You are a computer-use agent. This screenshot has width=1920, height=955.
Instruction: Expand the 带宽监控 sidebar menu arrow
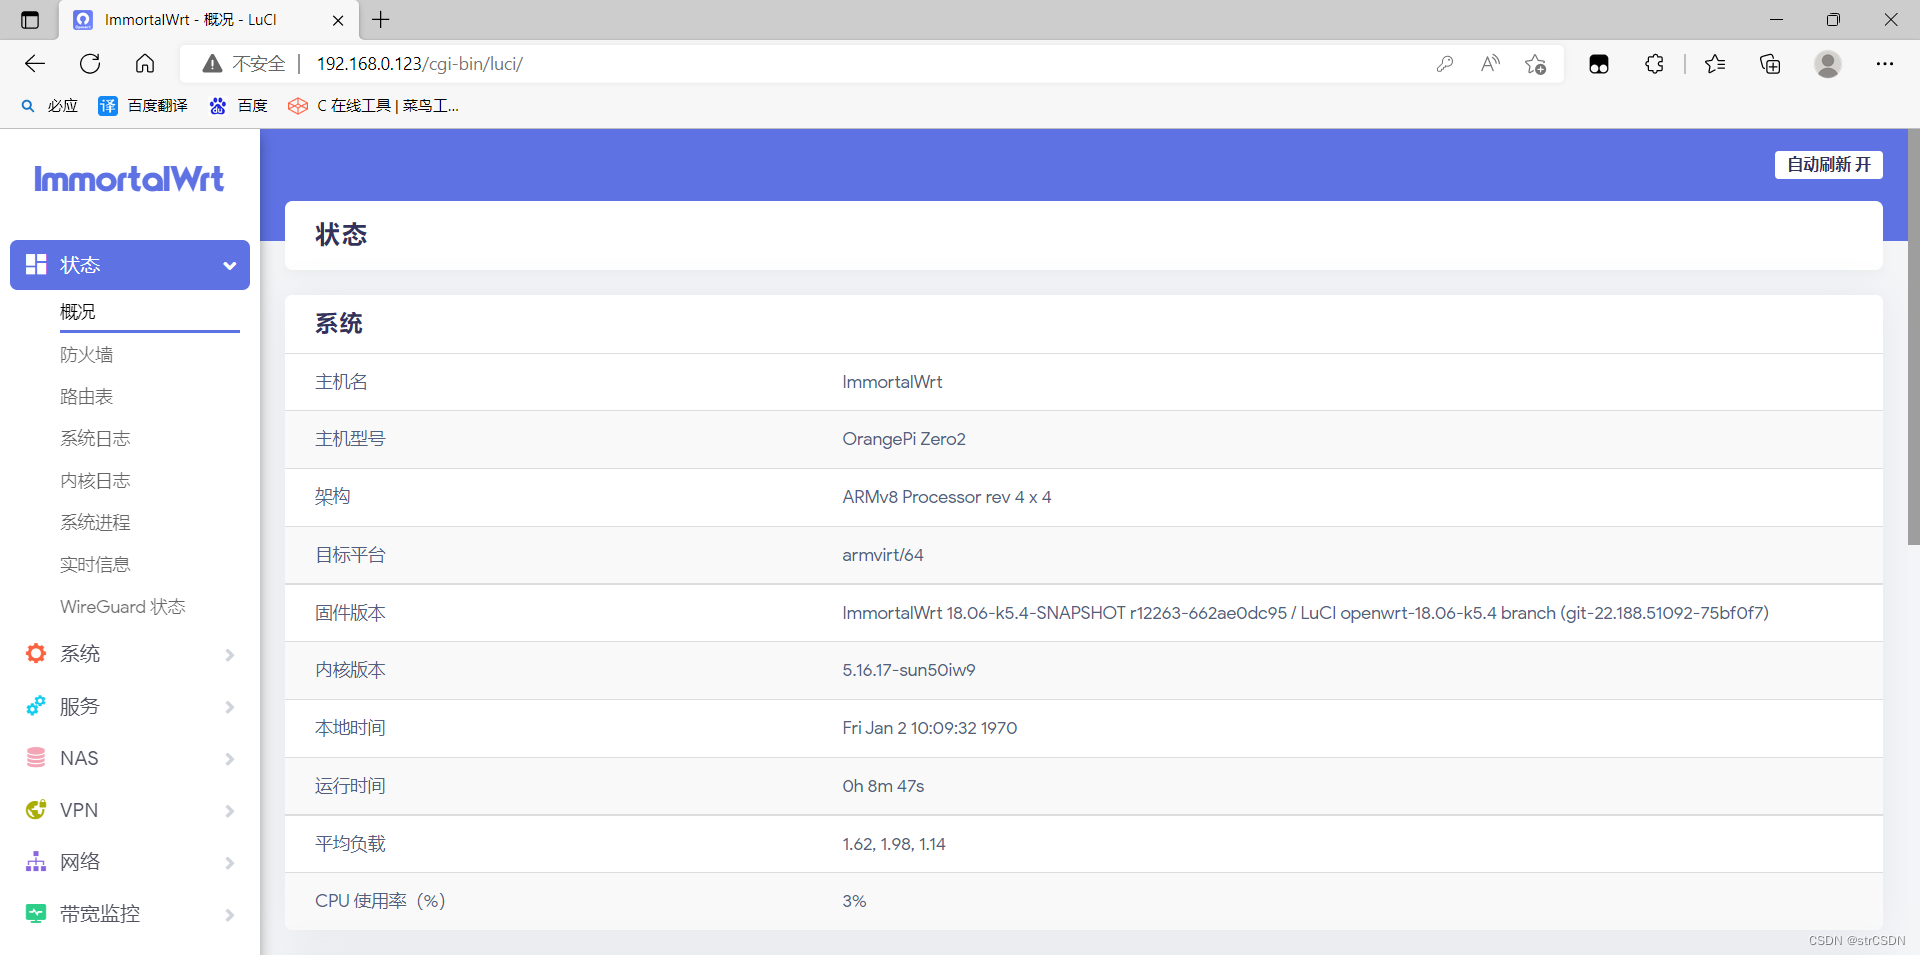(230, 915)
